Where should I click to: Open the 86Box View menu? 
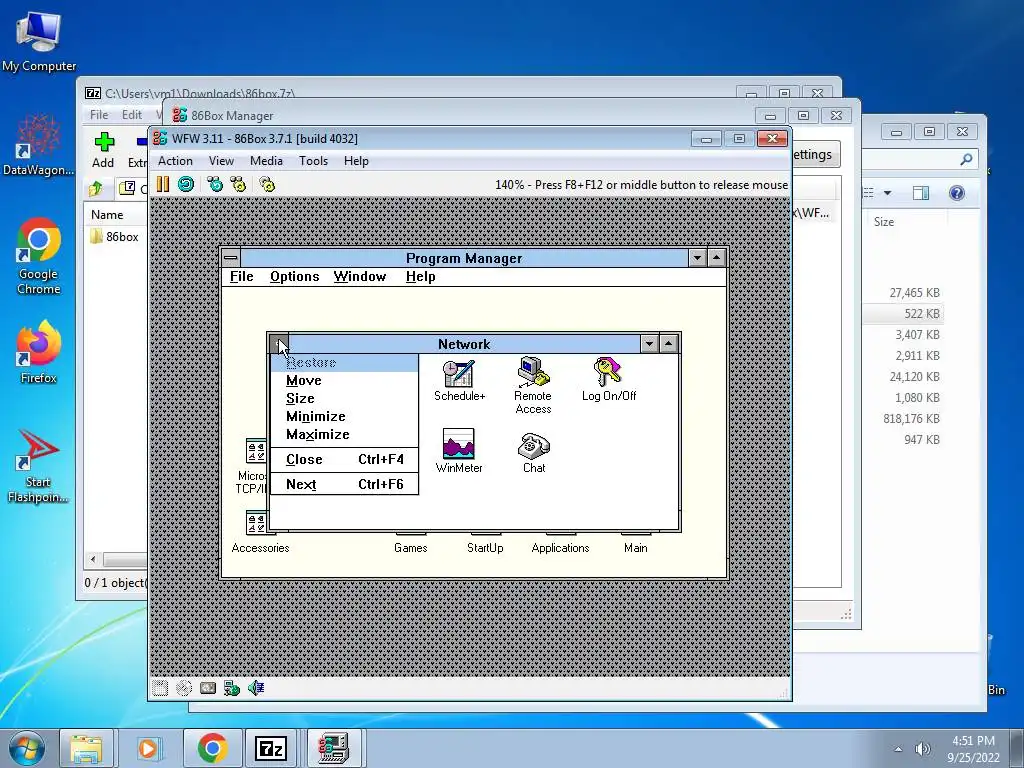point(221,161)
